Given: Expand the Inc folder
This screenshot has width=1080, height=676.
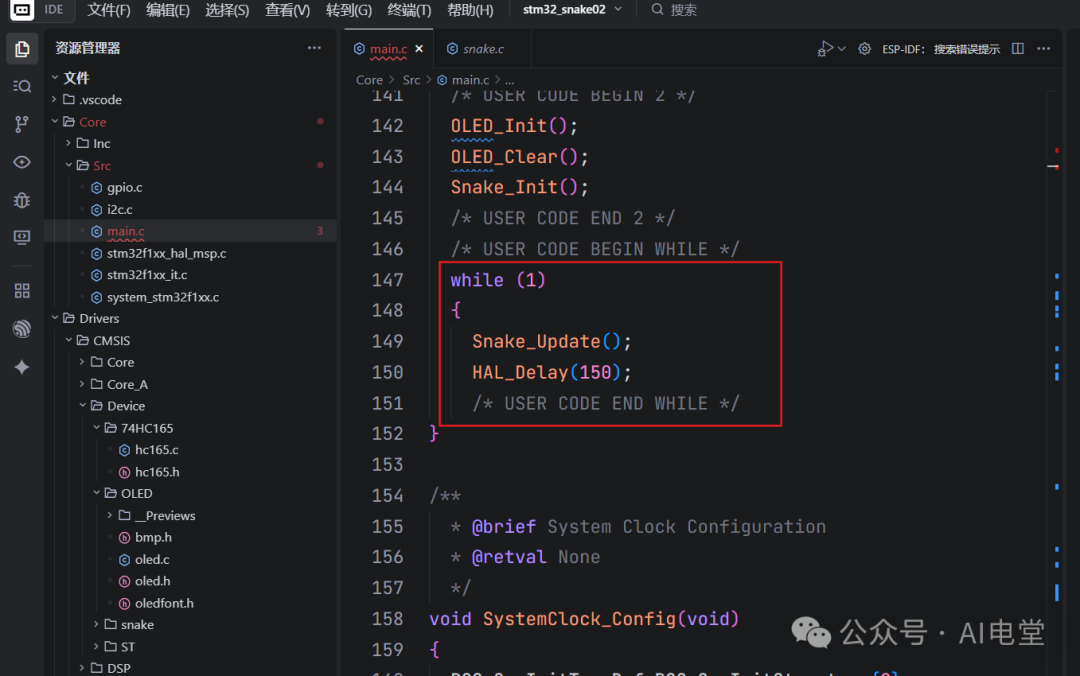Looking at the screenshot, I should click(x=69, y=144).
